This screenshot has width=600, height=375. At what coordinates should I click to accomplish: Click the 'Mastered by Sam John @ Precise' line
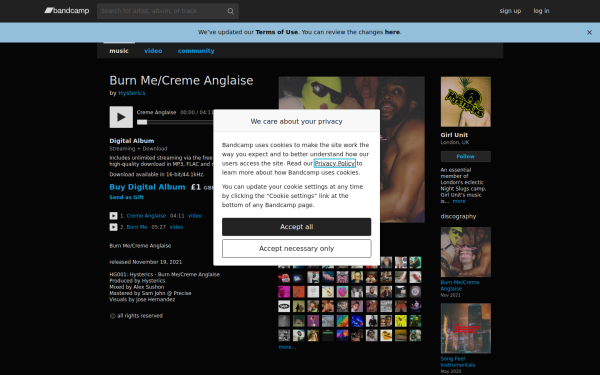pyautogui.click(x=150, y=293)
